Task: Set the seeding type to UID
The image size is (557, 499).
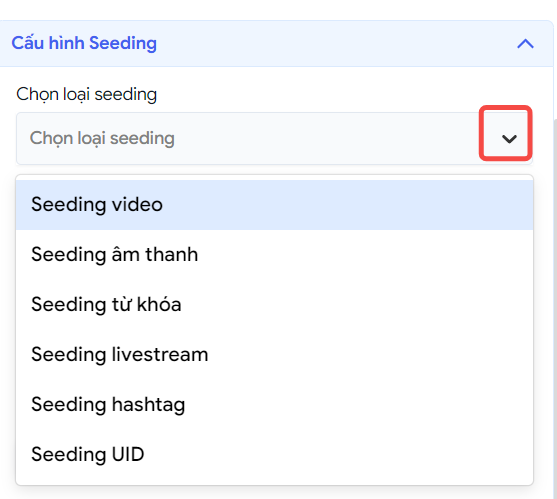Action: pos(274,454)
